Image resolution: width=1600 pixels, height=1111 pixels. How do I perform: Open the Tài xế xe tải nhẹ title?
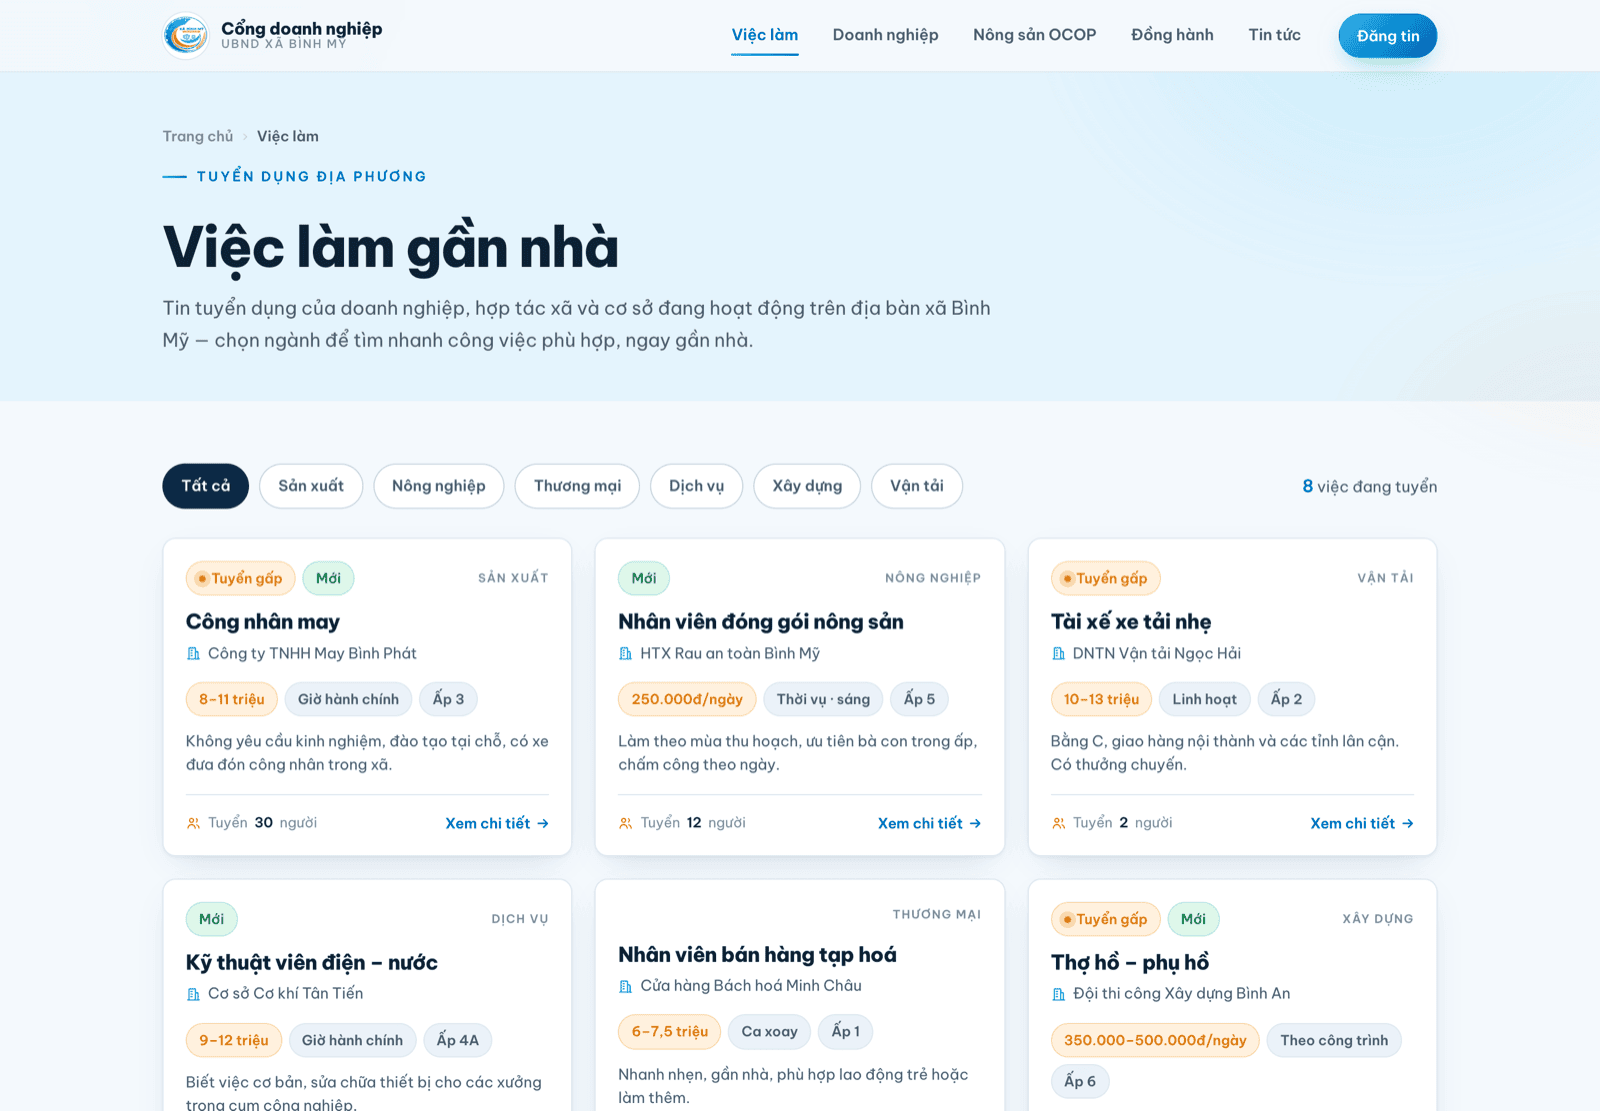pyautogui.click(x=1131, y=622)
